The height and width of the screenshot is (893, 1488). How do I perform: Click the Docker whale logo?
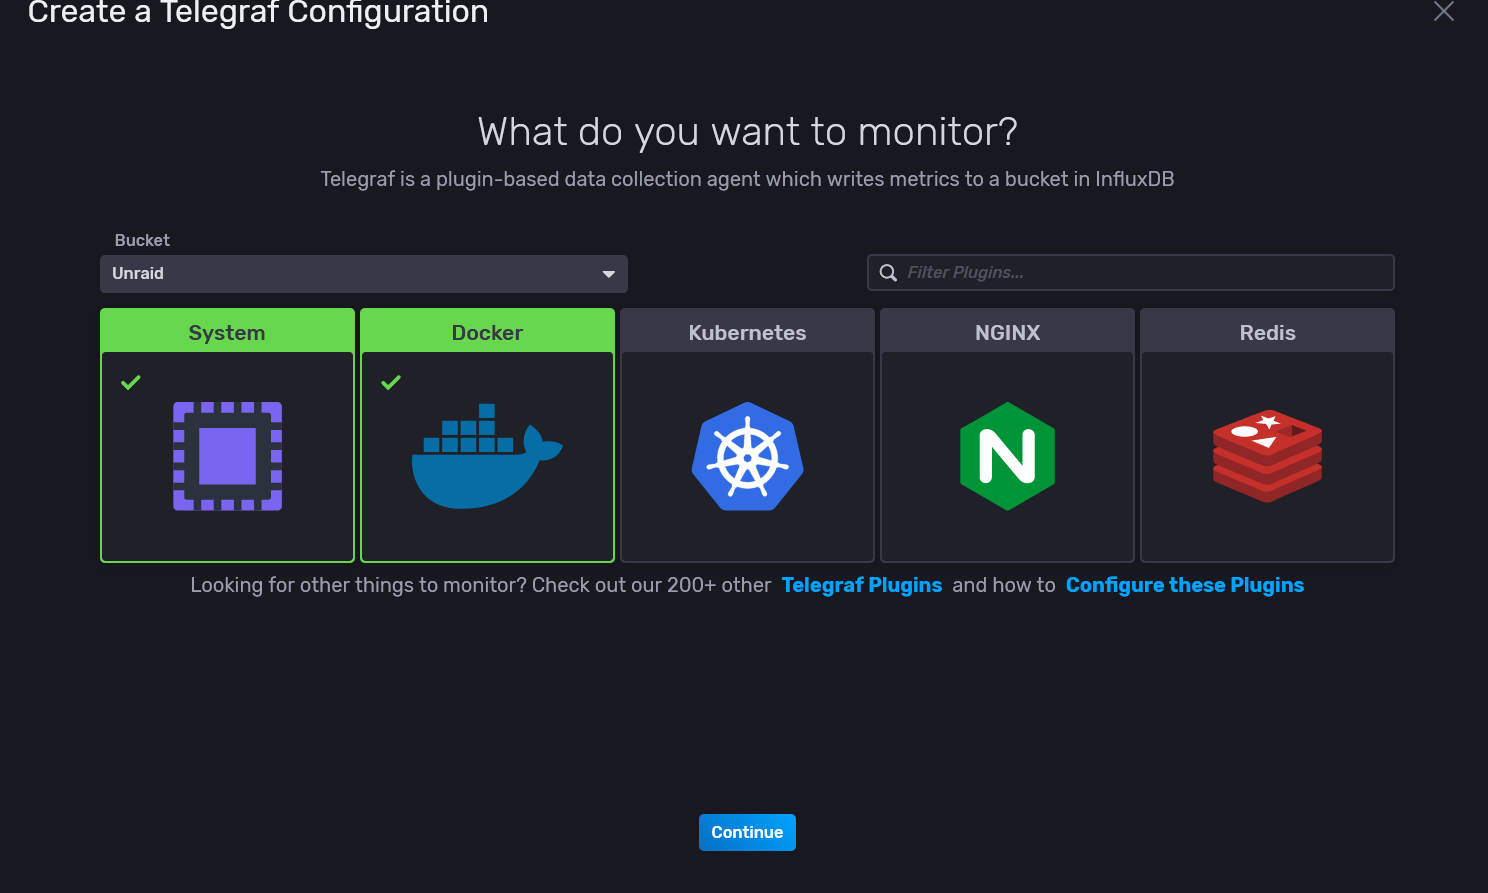487,456
